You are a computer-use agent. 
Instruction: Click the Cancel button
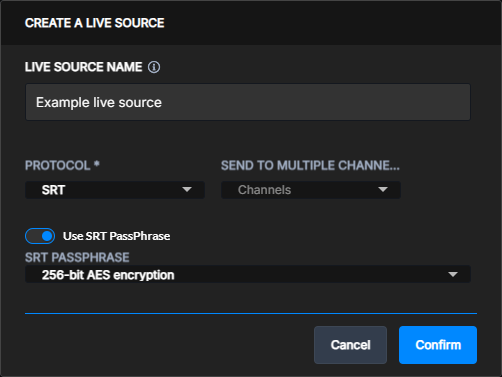pyautogui.click(x=350, y=345)
